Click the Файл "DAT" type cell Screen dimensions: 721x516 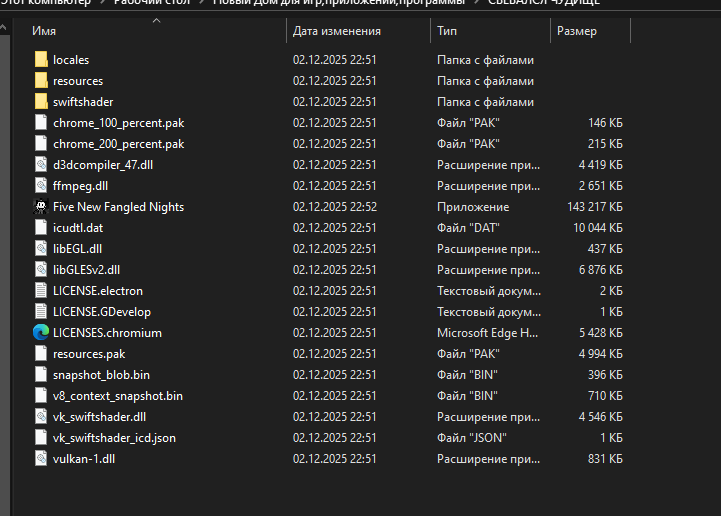(x=468, y=228)
